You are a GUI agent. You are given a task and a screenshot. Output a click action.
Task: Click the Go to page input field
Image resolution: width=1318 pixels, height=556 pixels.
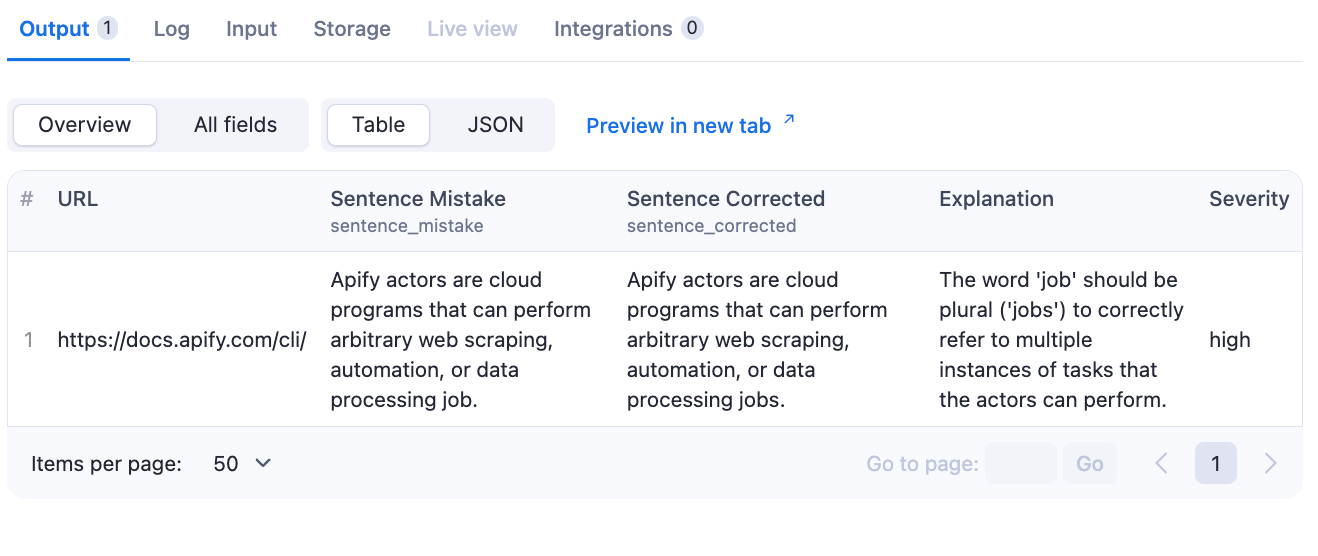pyautogui.click(x=1020, y=464)
